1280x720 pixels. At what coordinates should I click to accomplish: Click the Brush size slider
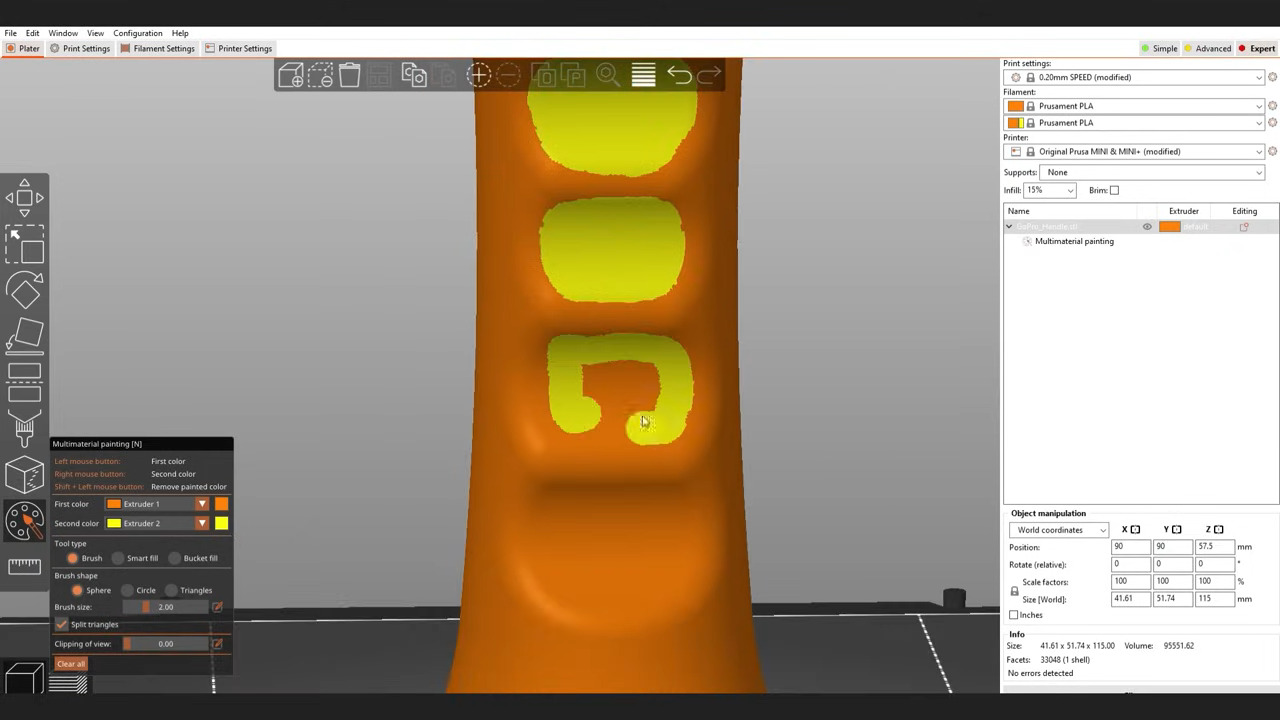(165, 607)
